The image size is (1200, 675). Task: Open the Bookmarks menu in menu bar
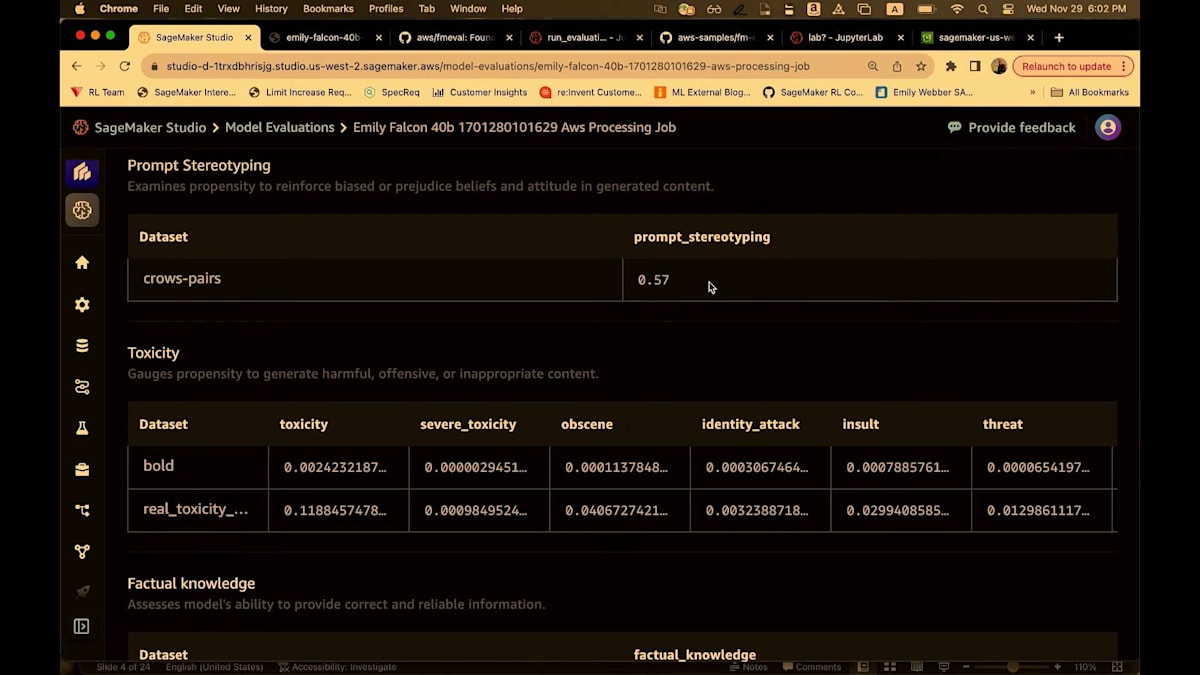coord(328,9)
